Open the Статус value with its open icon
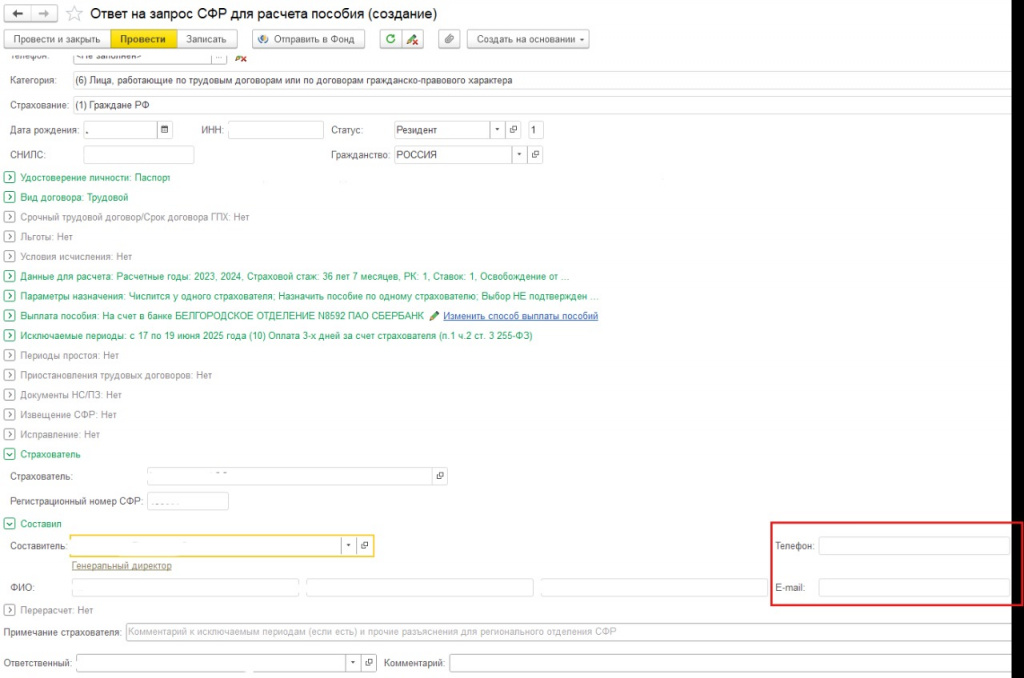The width and height of the screenshot is (1024, 678). [x=513, y=130]
